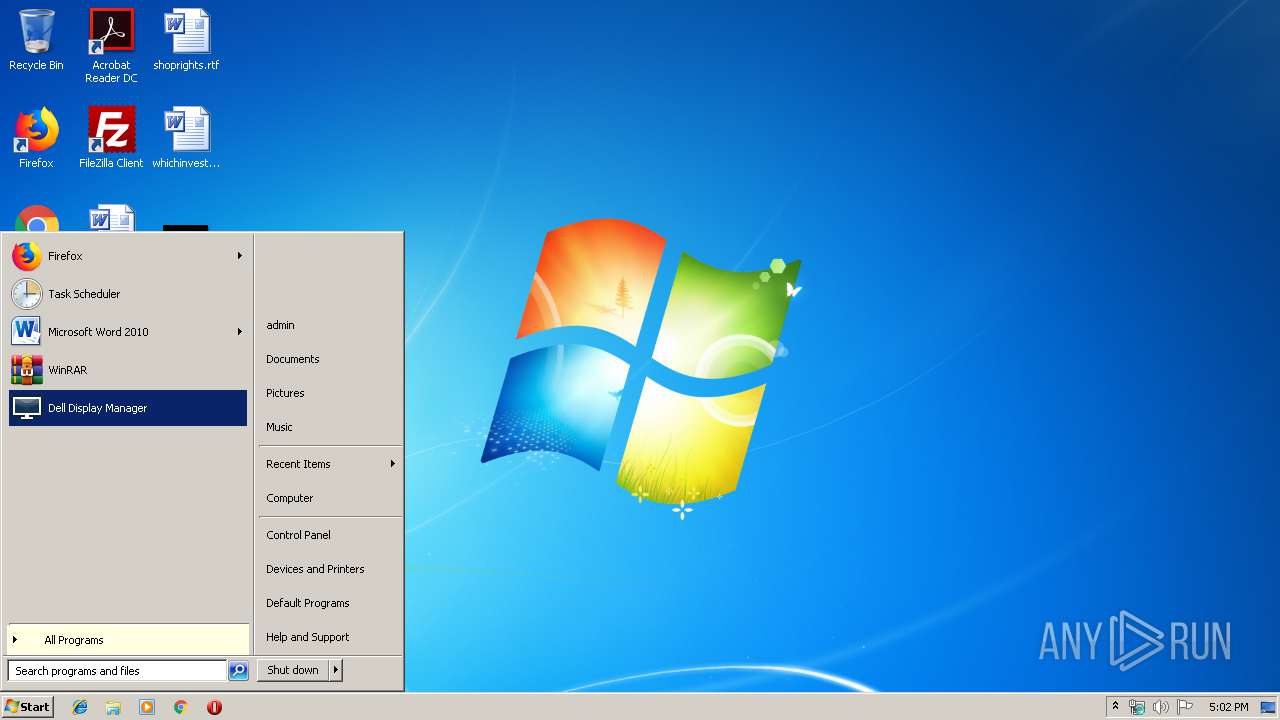The image size is (1280, 720).
Task: Expand Recent Items submenu
Action: (x=330, y=464)
